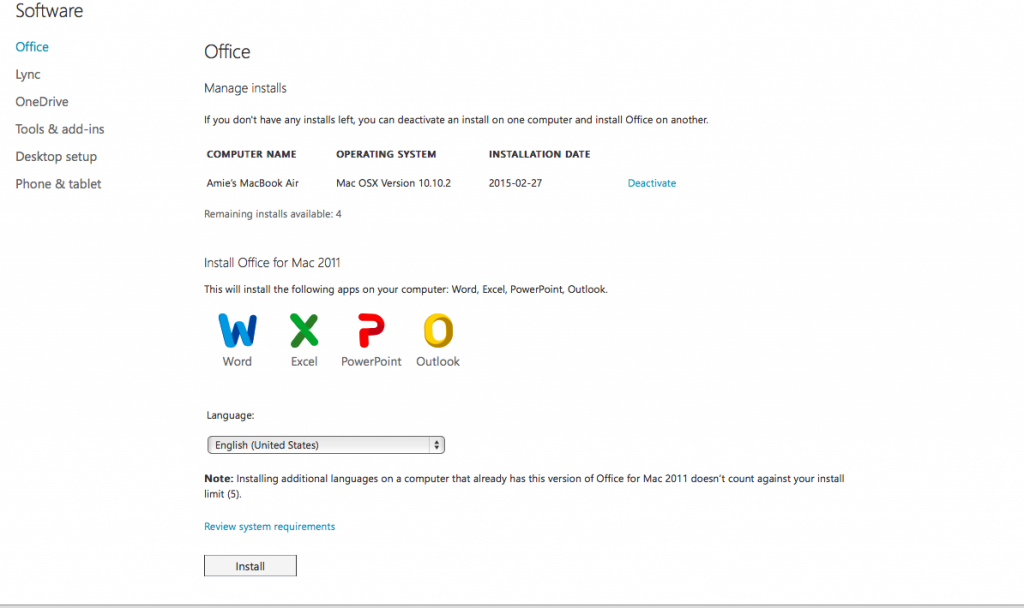1024x608 pixels.
Task: Deactivate the Amie's MacBook Air install
Action: 652,184
